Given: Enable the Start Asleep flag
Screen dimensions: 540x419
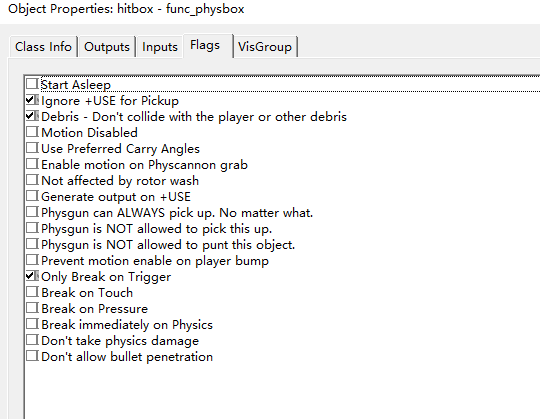Looking at the screenshot, I should click(x=32, y=84).
